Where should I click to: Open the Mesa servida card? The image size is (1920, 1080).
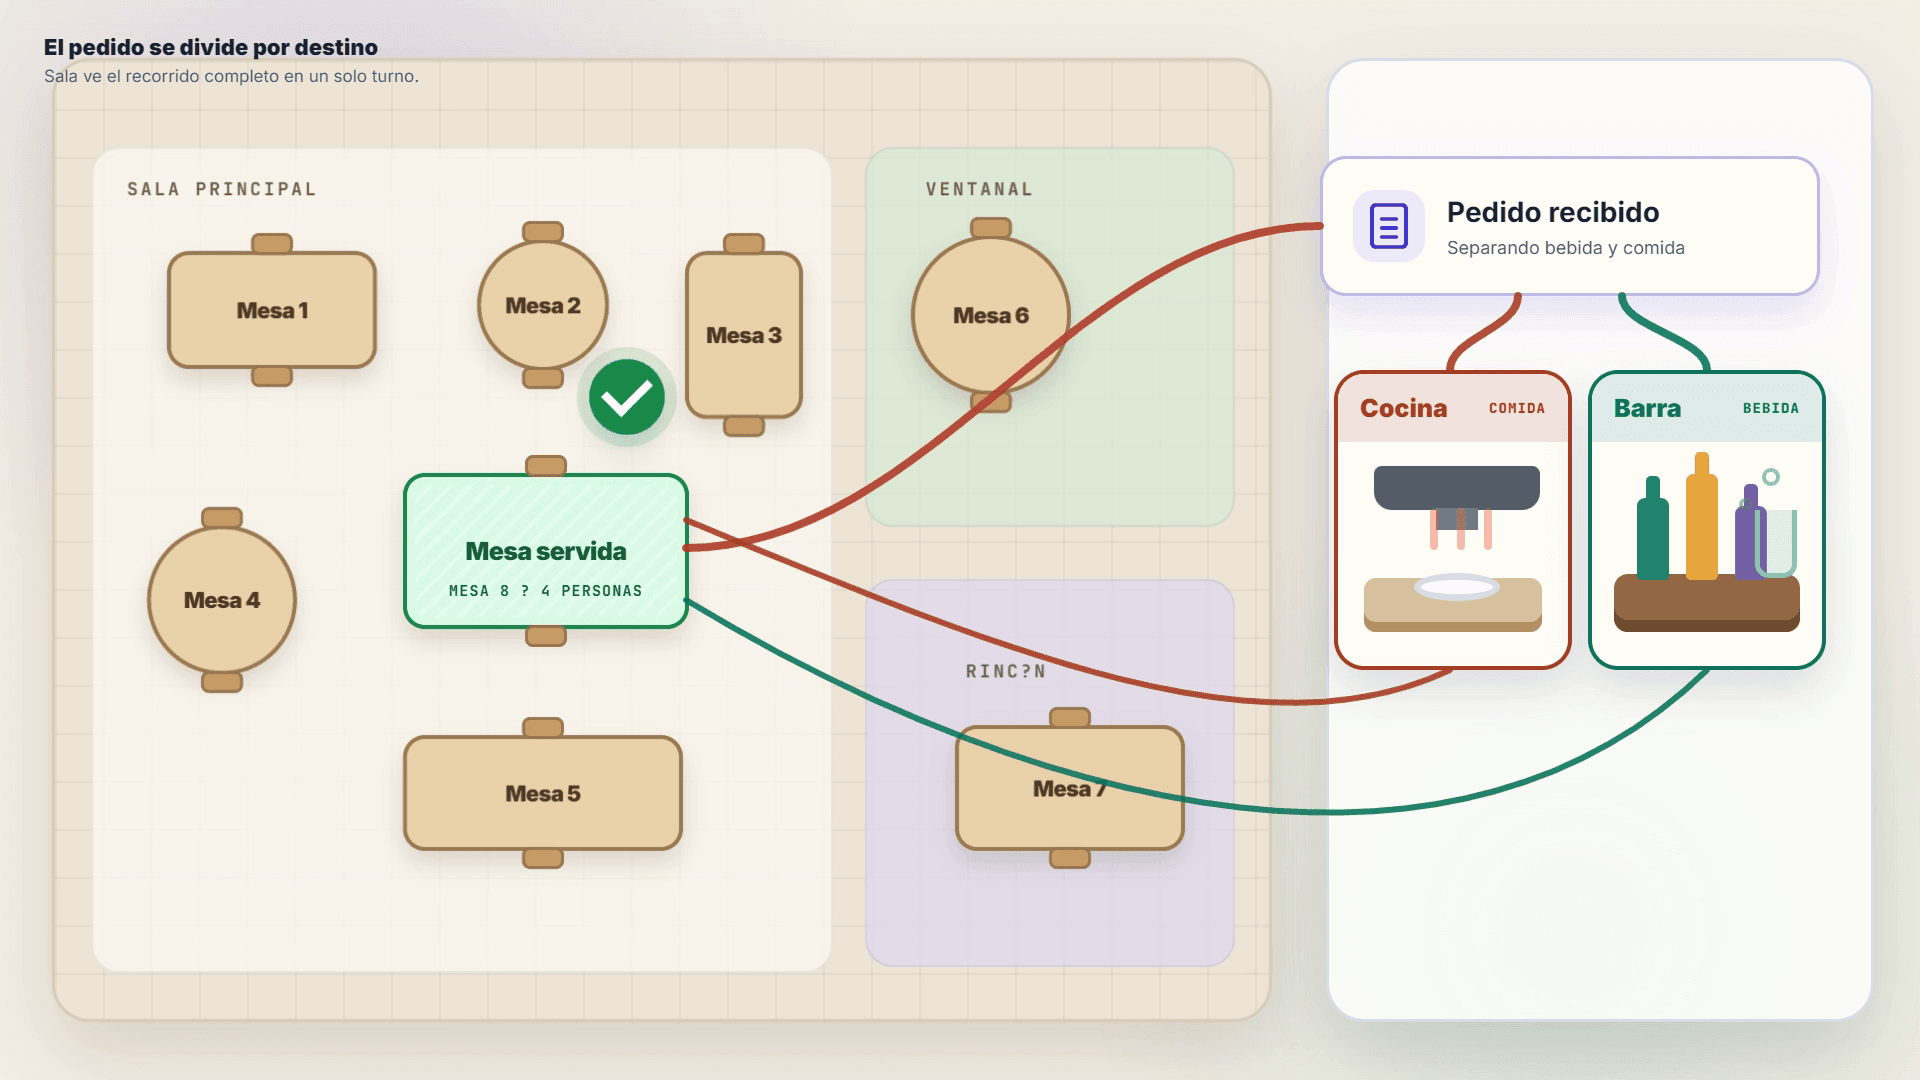(546, 551)
